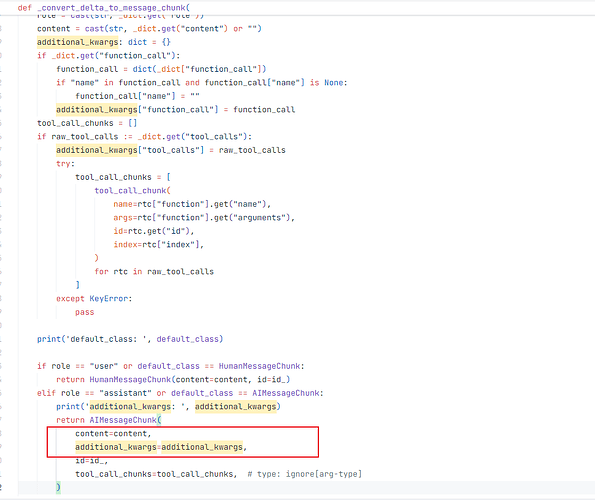Click the function_call["name"] = "" assignment
595x500 pixels.
137,96
